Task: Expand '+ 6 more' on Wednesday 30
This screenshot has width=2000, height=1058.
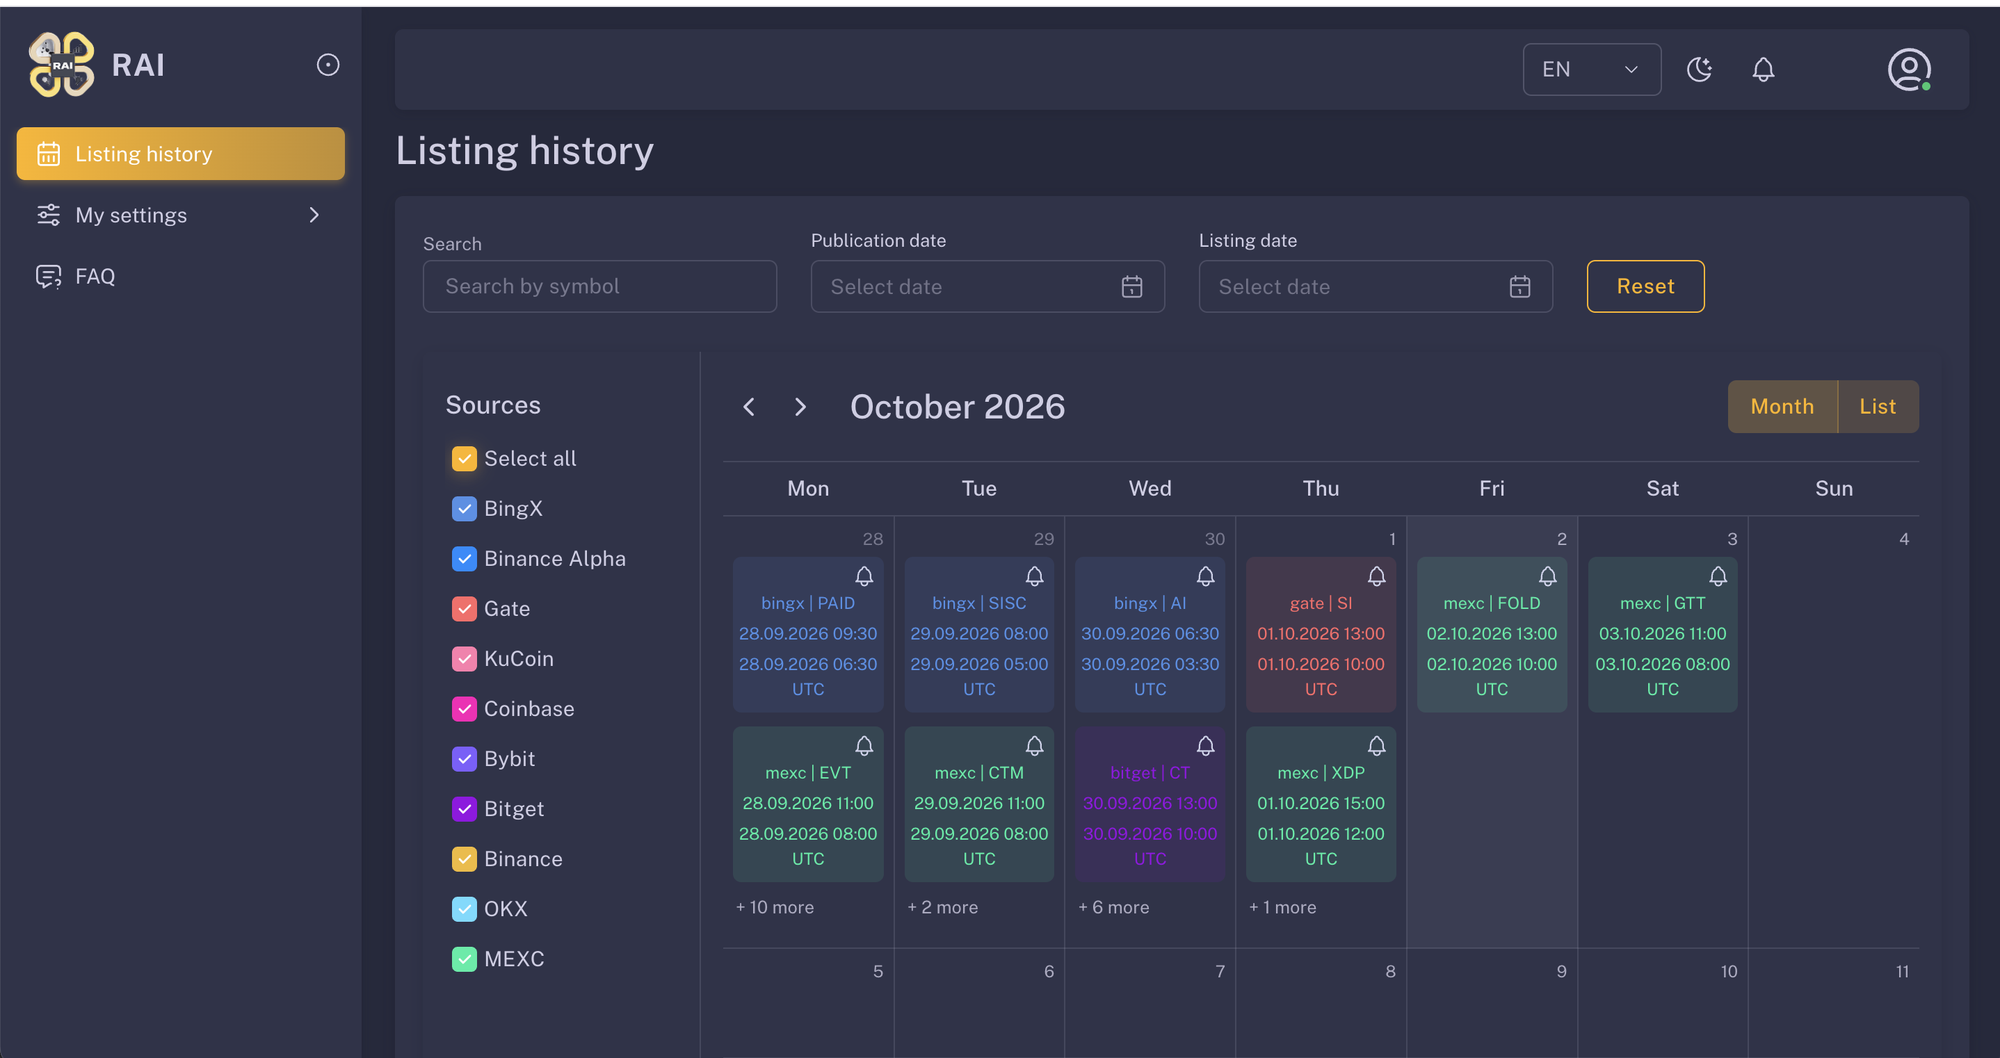Action: [1114, 907]
